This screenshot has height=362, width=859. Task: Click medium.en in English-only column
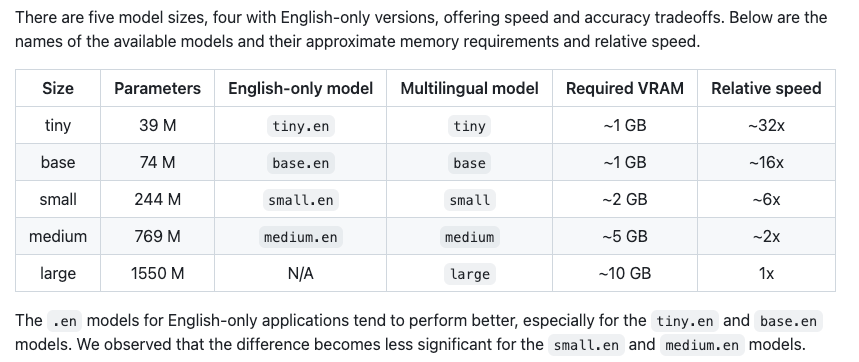pyautogui.click(x=300, y=237)
